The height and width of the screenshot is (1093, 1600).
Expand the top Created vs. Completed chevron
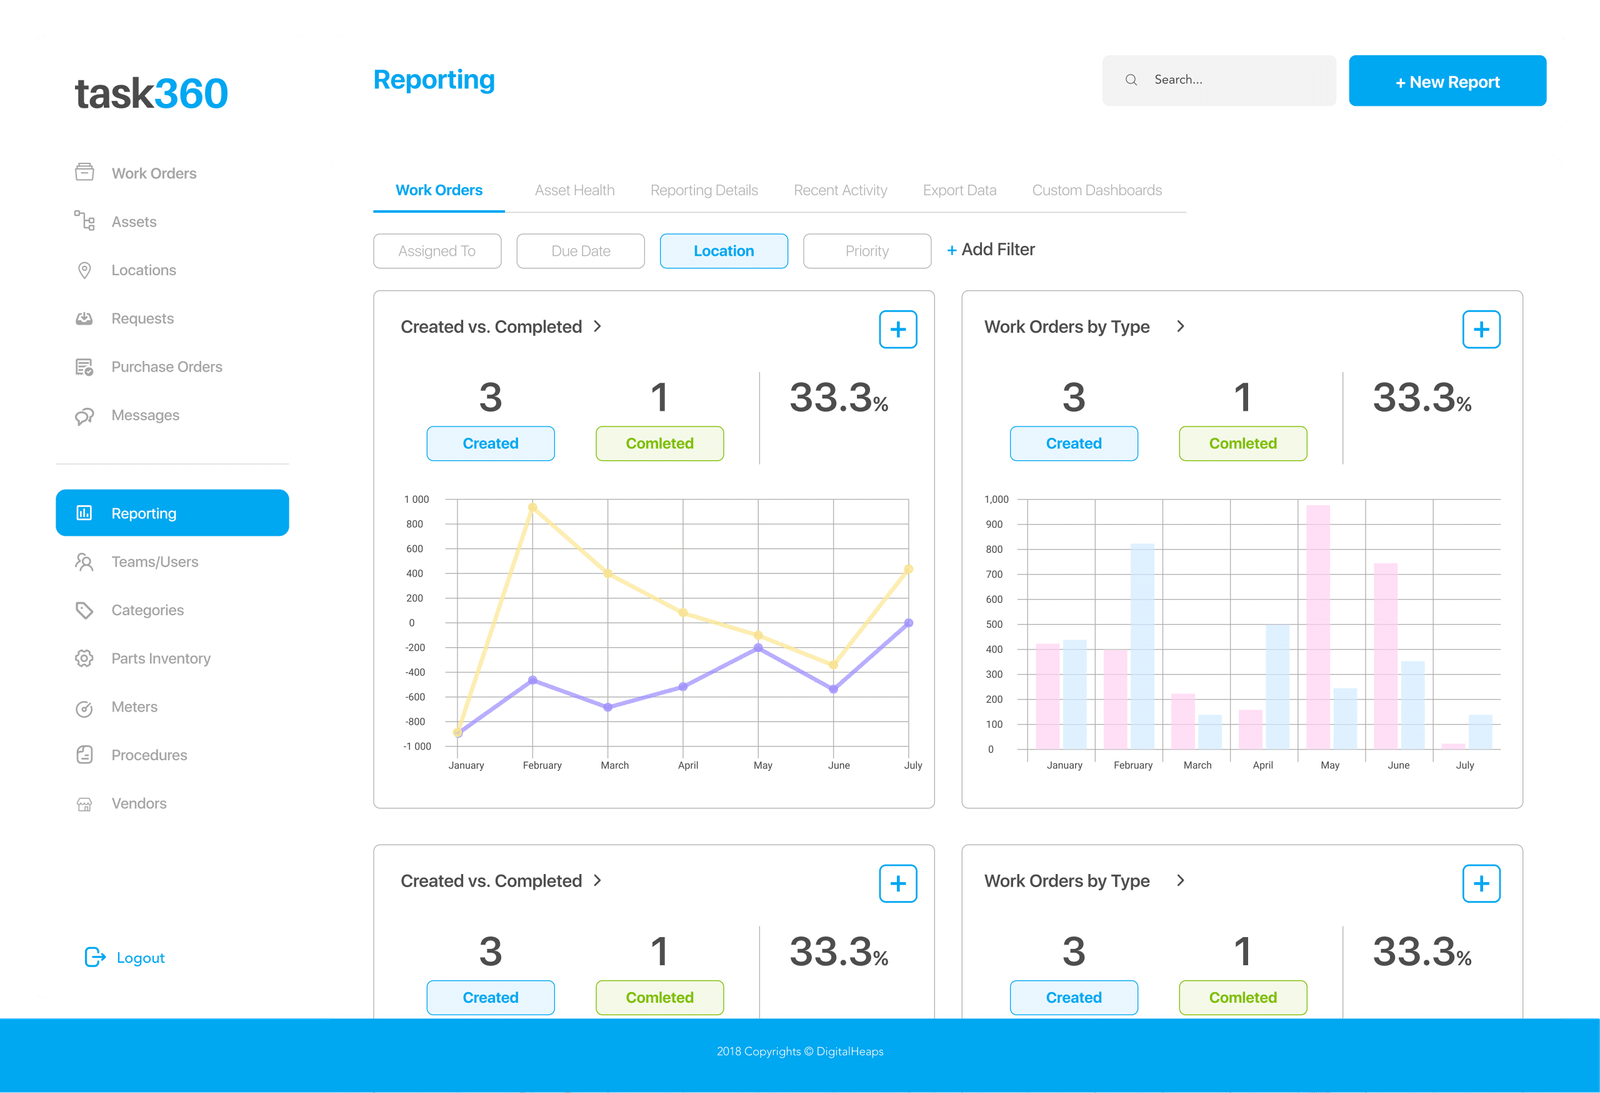[x=598, y=327]
